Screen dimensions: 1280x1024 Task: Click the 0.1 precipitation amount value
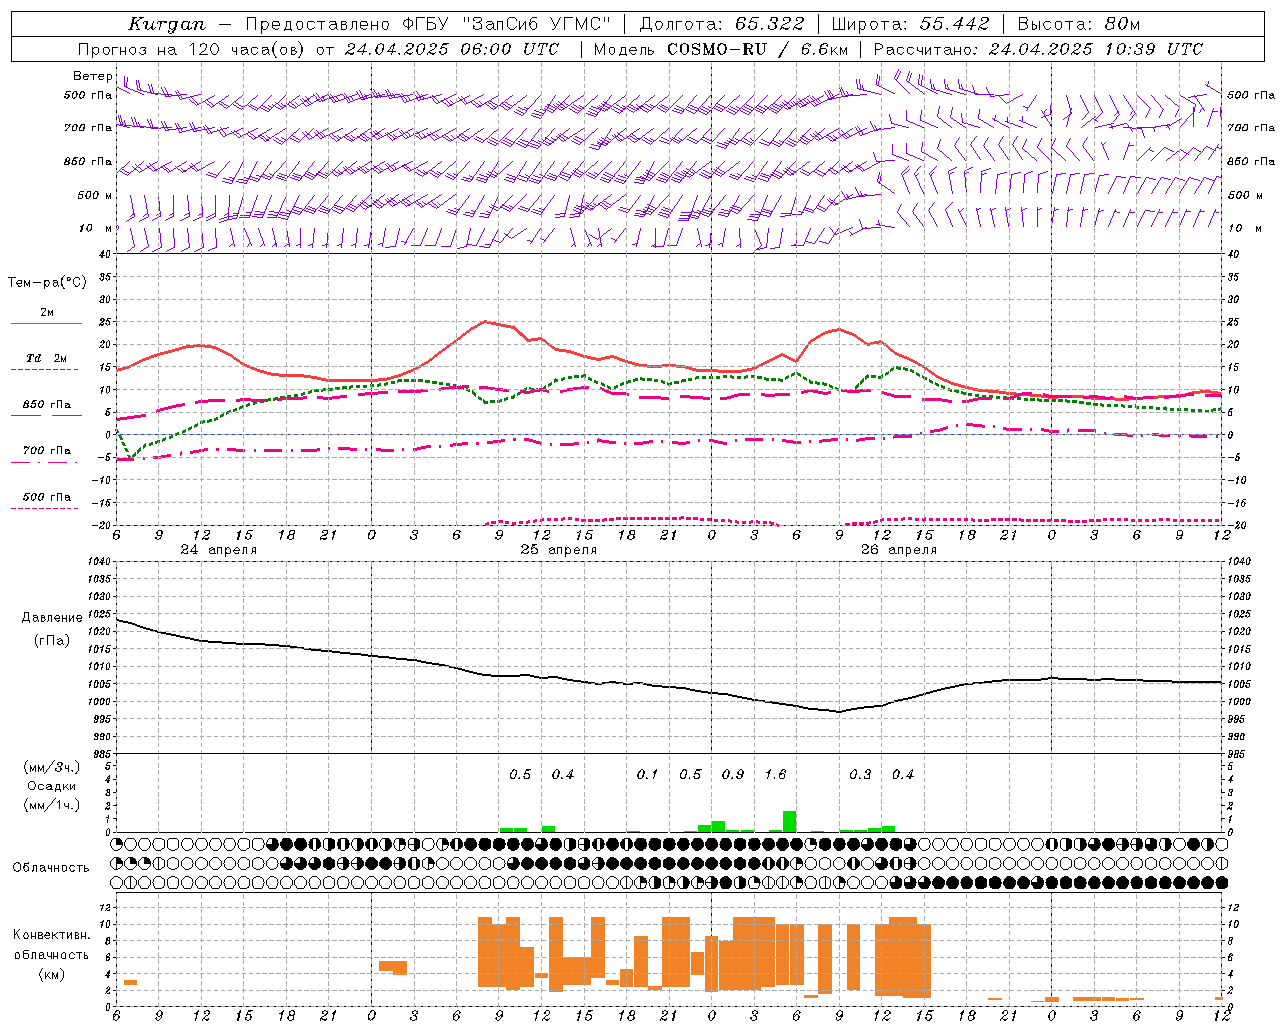pos(647,774)
